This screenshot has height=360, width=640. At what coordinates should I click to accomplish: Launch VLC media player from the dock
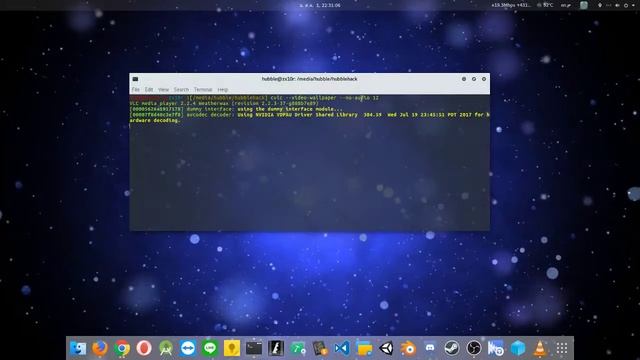pyautogui.click(x=540, y=348)
